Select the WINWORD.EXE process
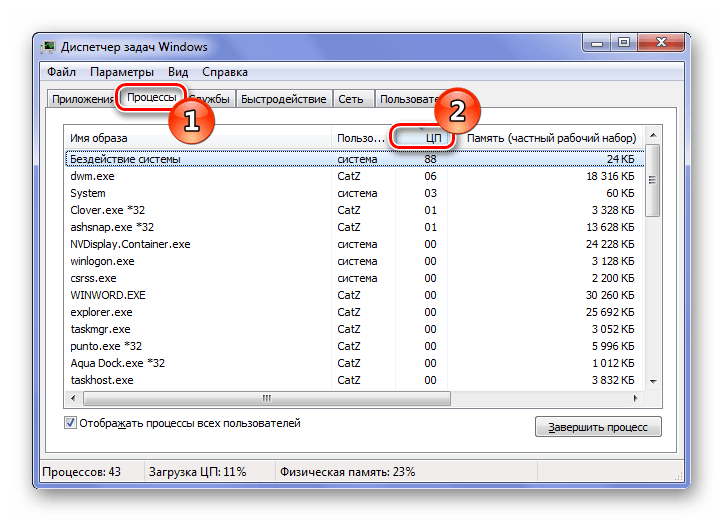 click(355, 295)
